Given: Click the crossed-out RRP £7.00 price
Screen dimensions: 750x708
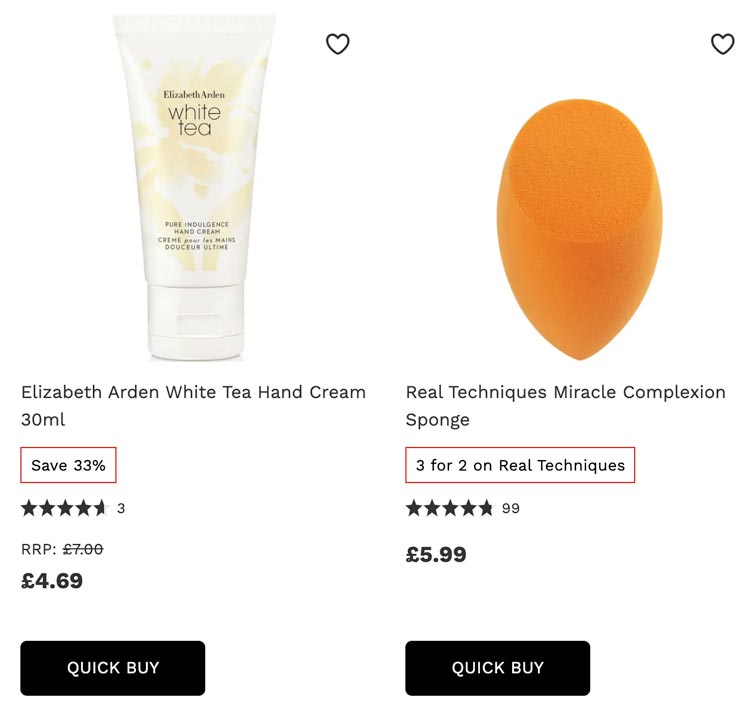Looking at the screenshot, I should click(83, 549).
